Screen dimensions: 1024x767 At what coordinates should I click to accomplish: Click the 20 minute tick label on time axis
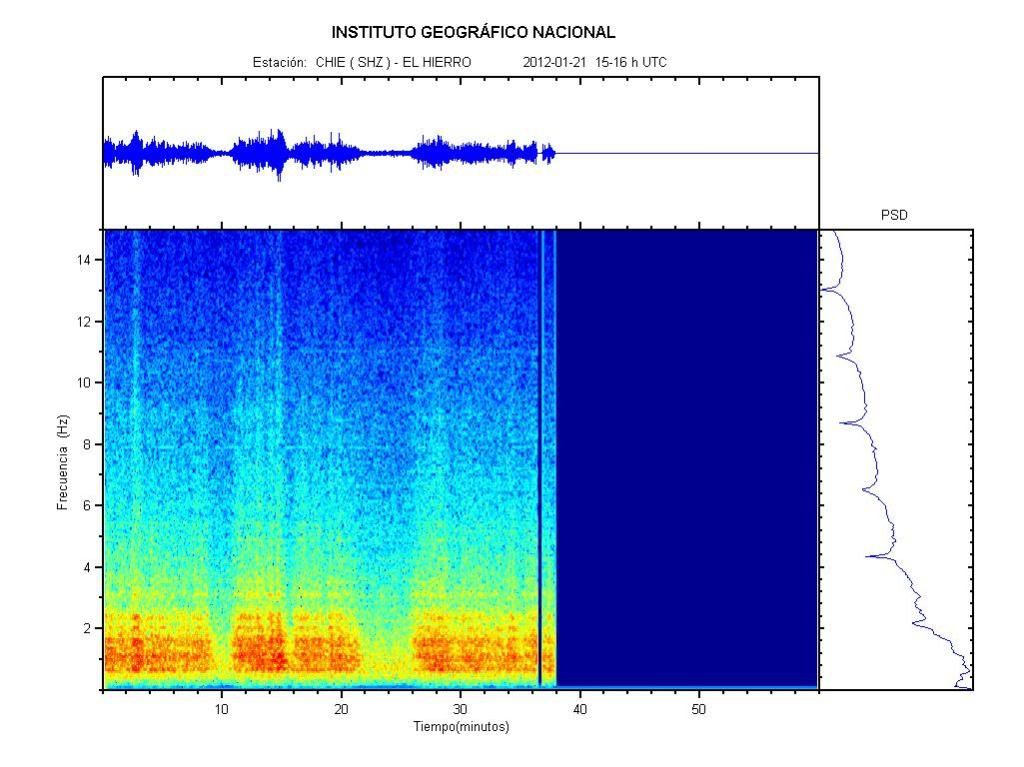[341, 709]
